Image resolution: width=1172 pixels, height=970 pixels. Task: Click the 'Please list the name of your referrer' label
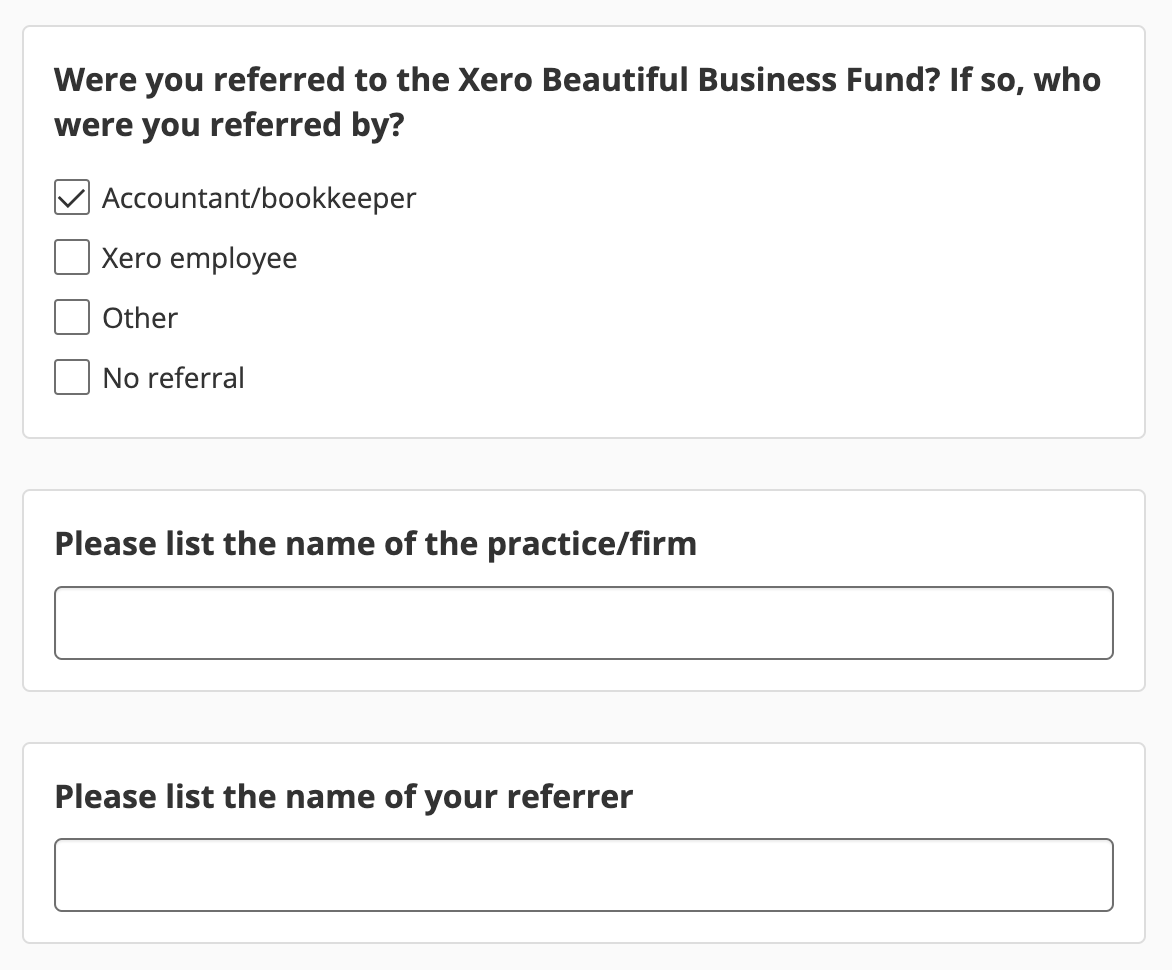[x=343, y=797]
